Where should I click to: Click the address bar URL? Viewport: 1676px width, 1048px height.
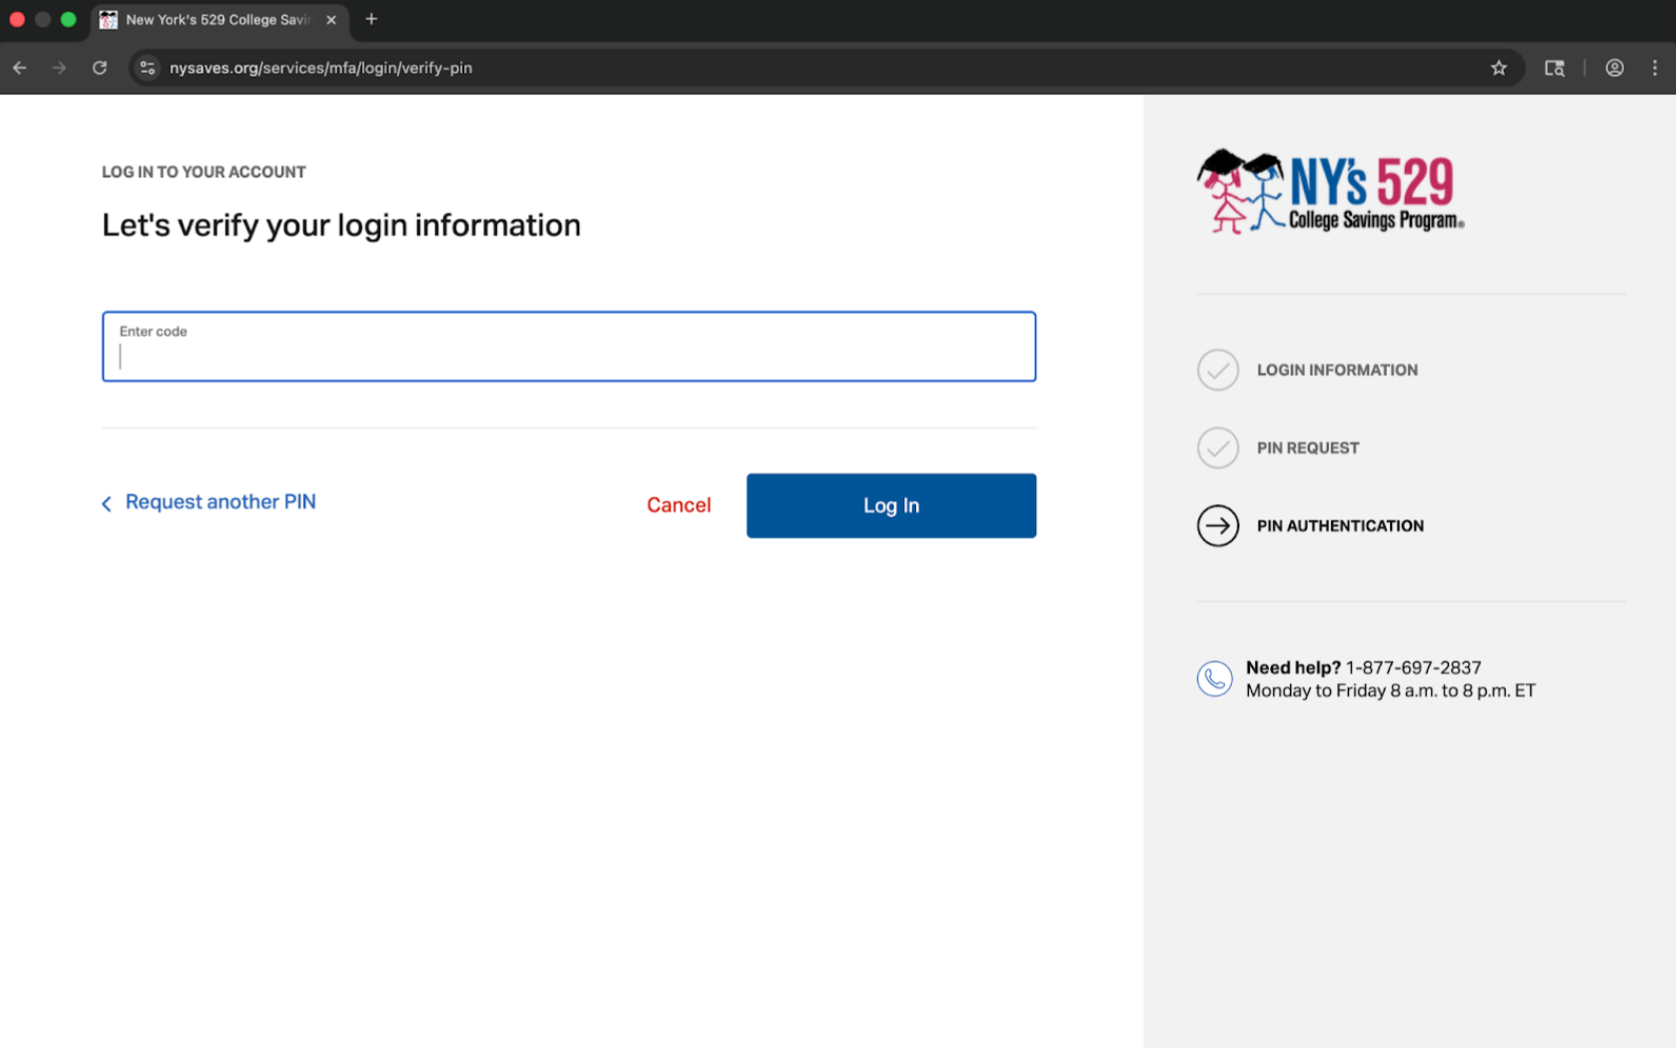click(320, 68)
